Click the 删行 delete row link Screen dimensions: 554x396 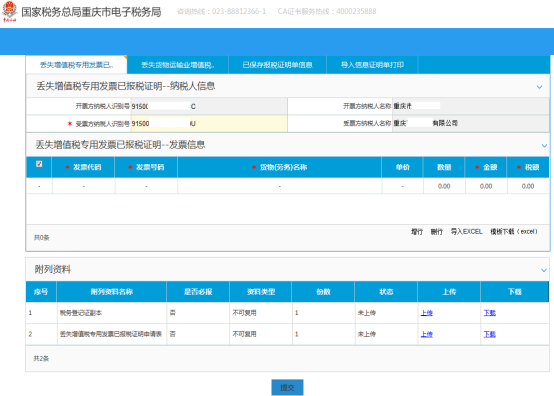(436, 232)
